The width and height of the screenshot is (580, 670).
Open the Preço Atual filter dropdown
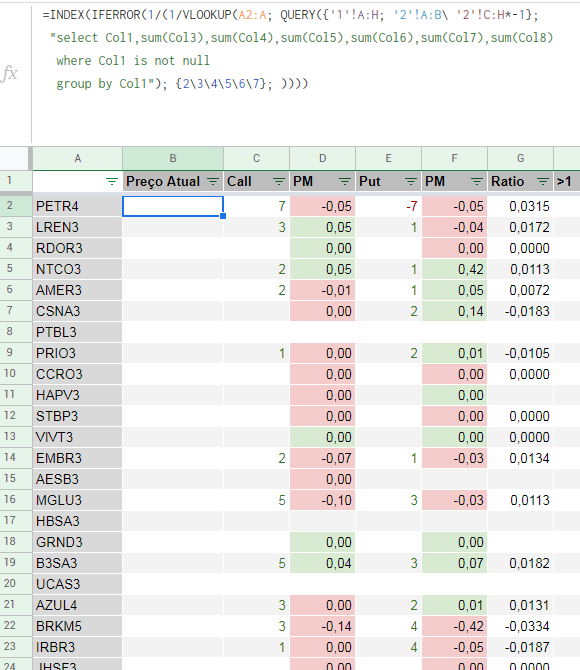pos(213,182)
